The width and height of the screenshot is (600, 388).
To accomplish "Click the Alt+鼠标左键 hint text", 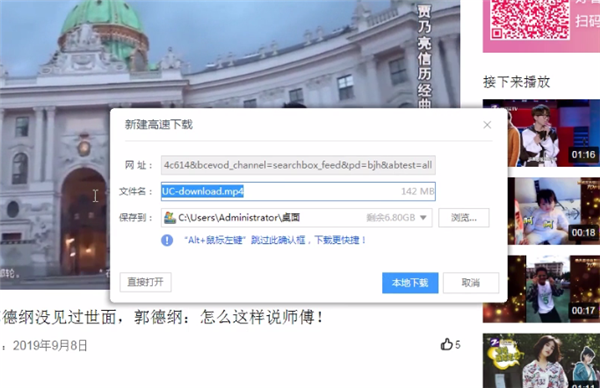I will click(x=276, y=240).
